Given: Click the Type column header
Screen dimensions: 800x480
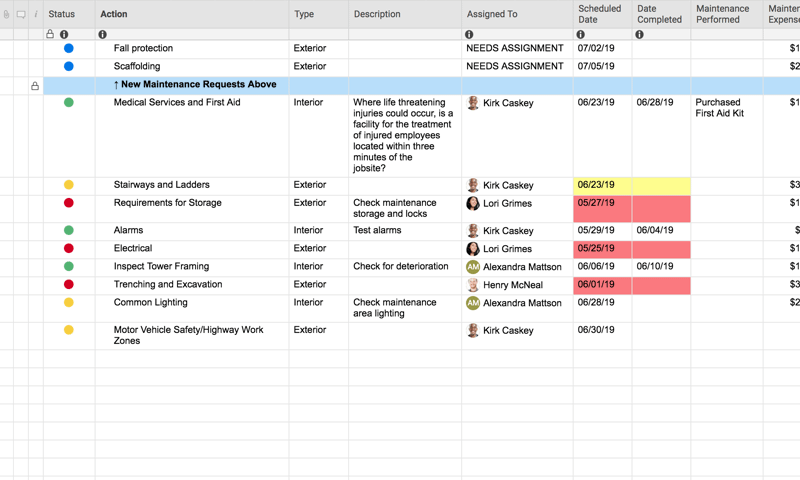Looking at the screenshot, I should coord(319,14).
